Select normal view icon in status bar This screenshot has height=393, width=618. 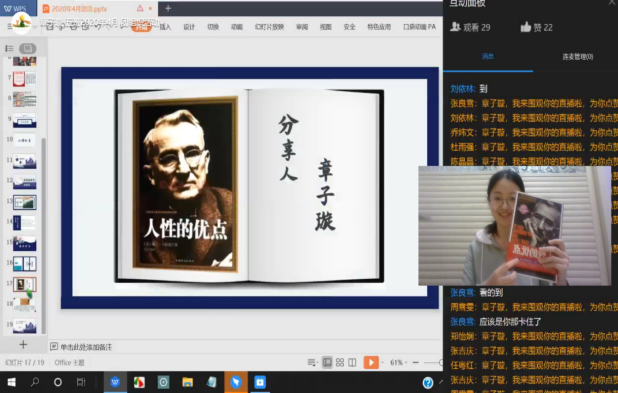(327, 362)
